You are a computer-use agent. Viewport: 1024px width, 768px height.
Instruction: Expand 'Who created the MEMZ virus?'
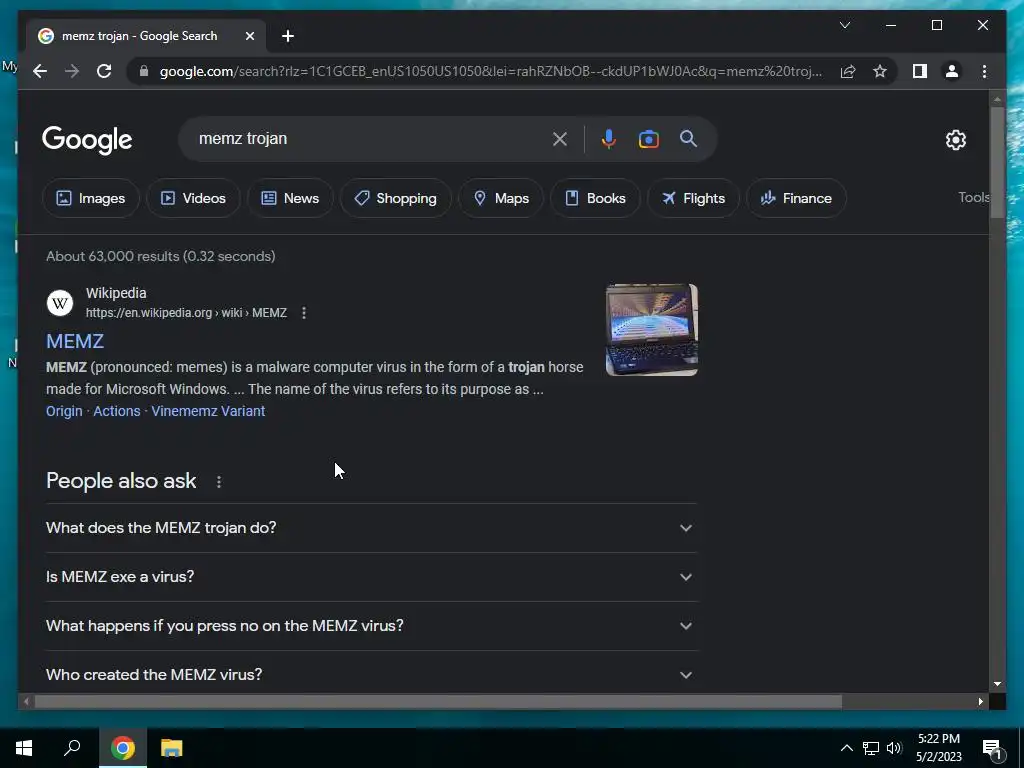click(x=371, y=675)
